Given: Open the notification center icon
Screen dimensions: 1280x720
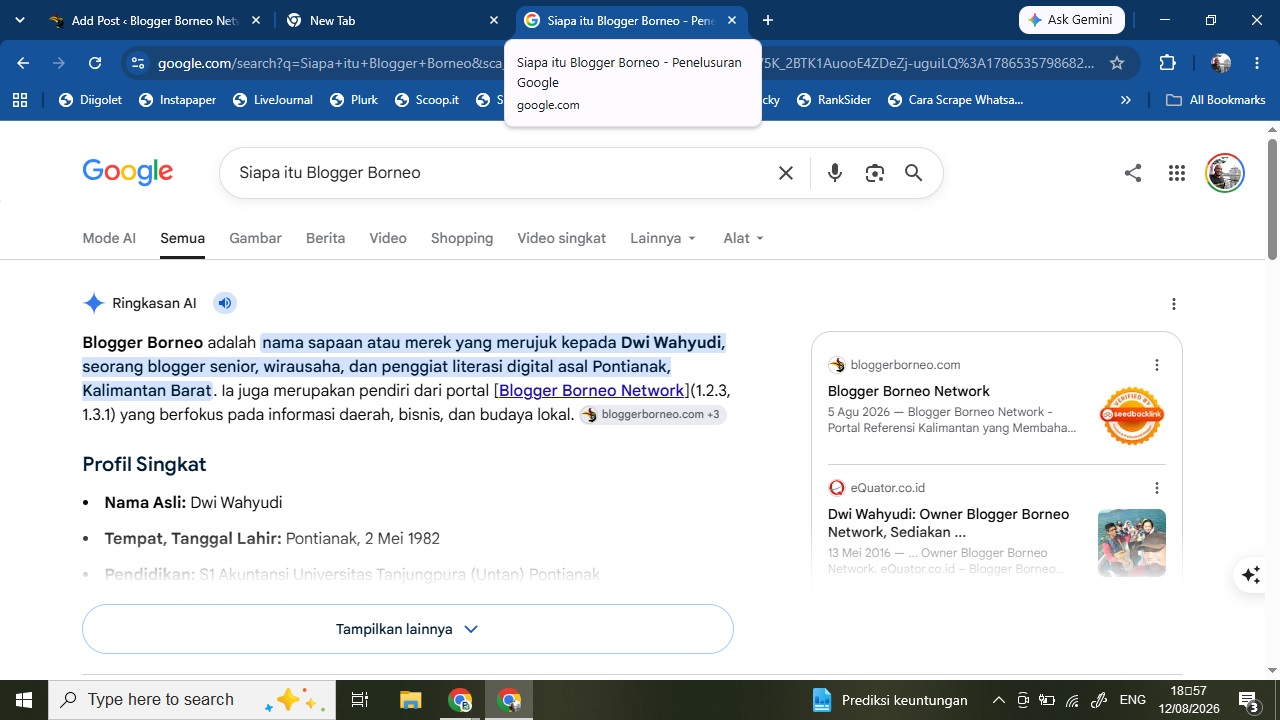Looking at the screenshot, I should point(1248,700).
